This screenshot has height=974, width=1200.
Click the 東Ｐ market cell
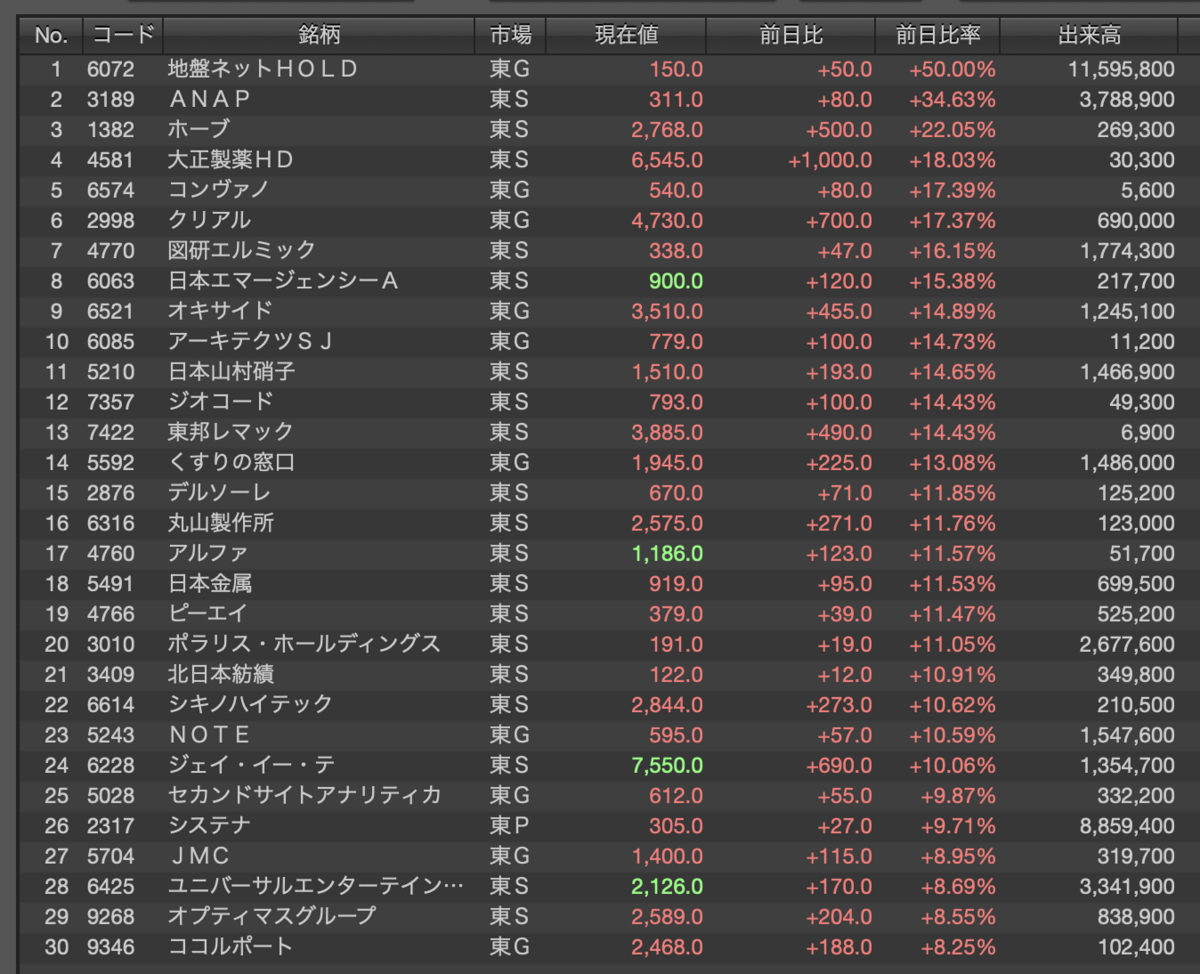(x=509, y=825)
